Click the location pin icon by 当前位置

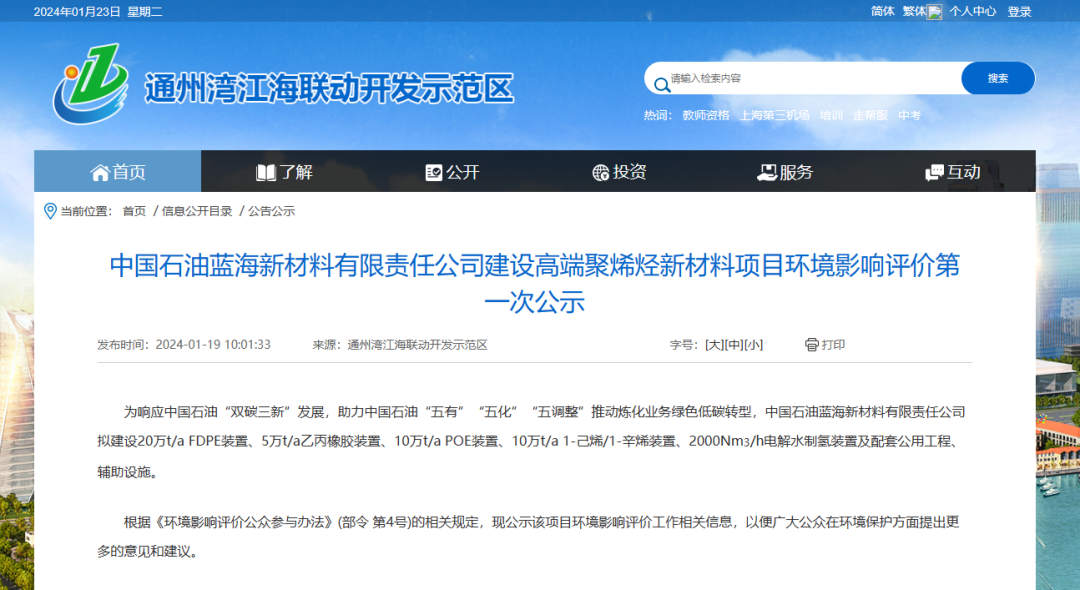pos(50,211)
